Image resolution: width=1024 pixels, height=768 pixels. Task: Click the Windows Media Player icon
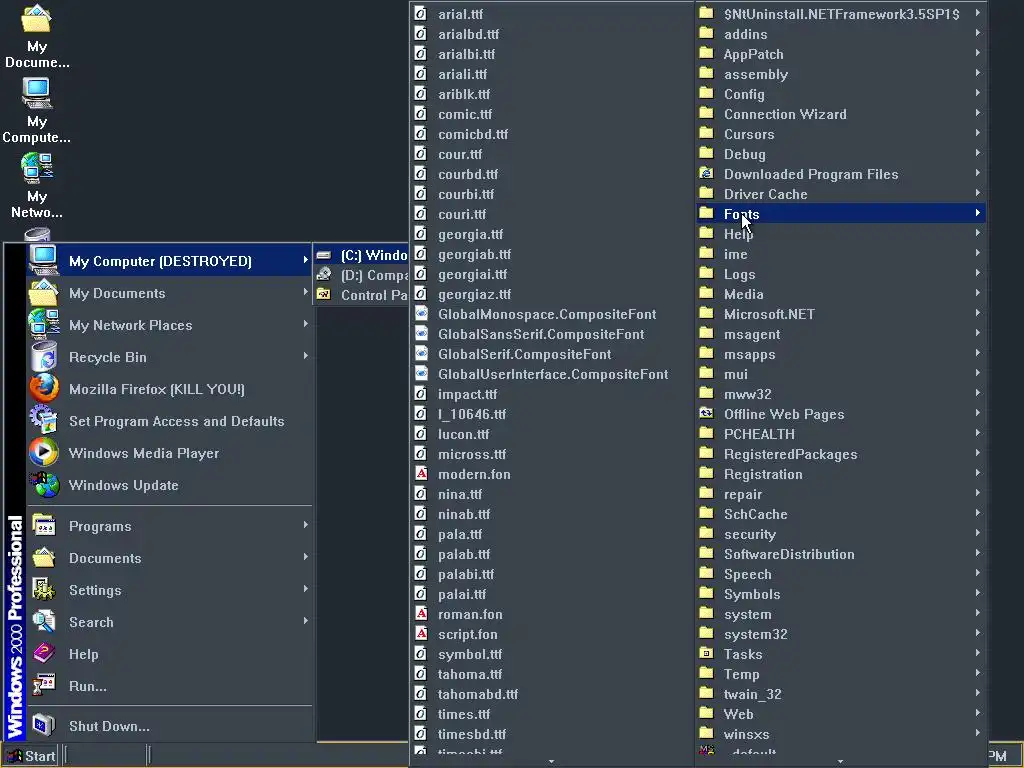click(44, 453)
